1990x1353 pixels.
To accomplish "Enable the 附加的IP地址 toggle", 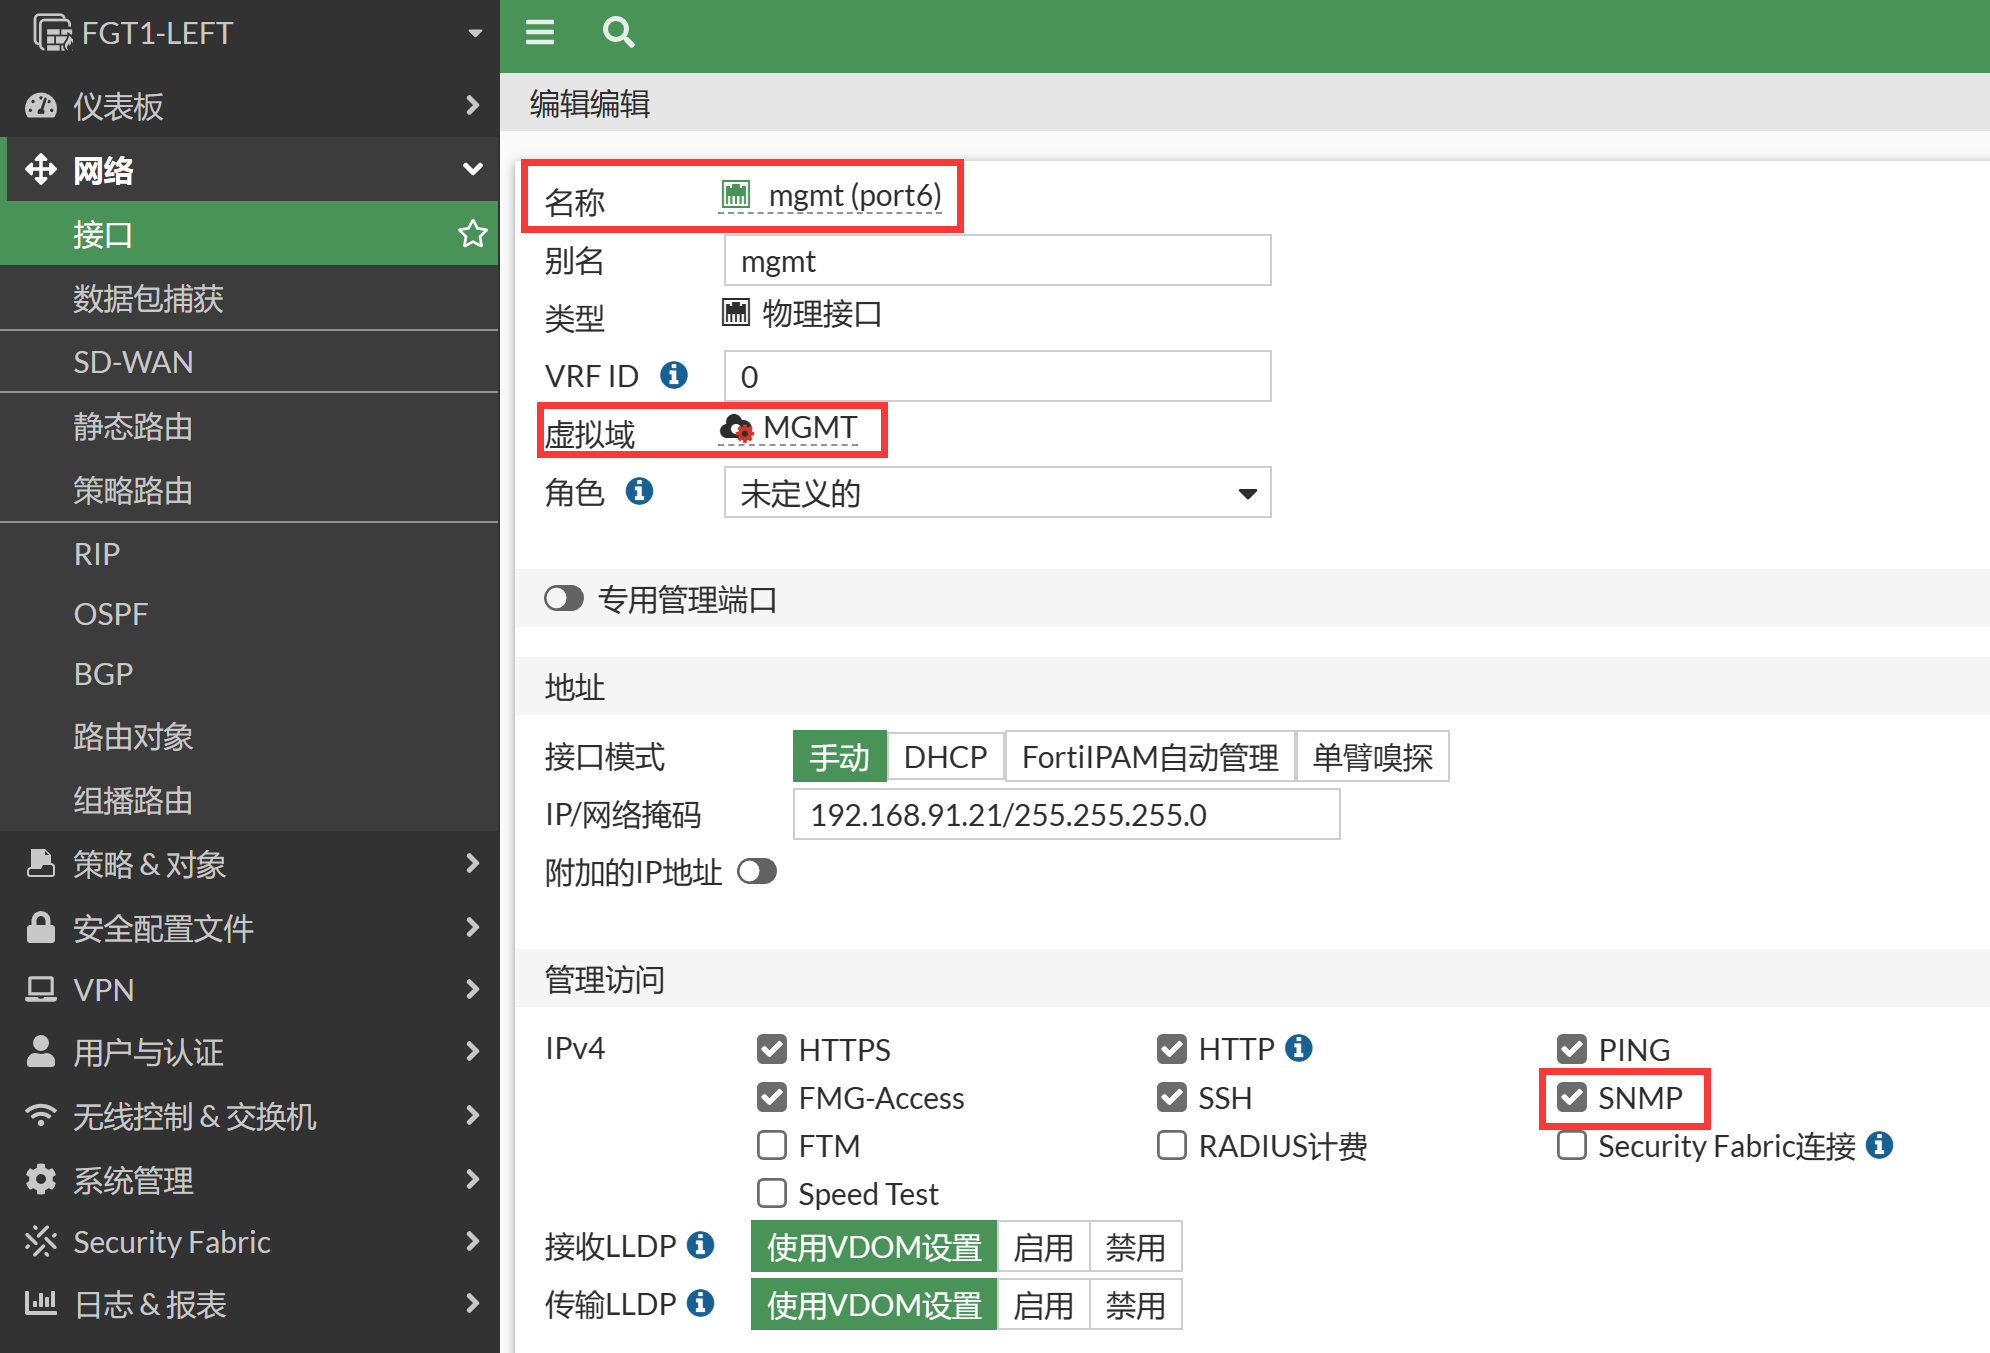I will tap(757, 872).
